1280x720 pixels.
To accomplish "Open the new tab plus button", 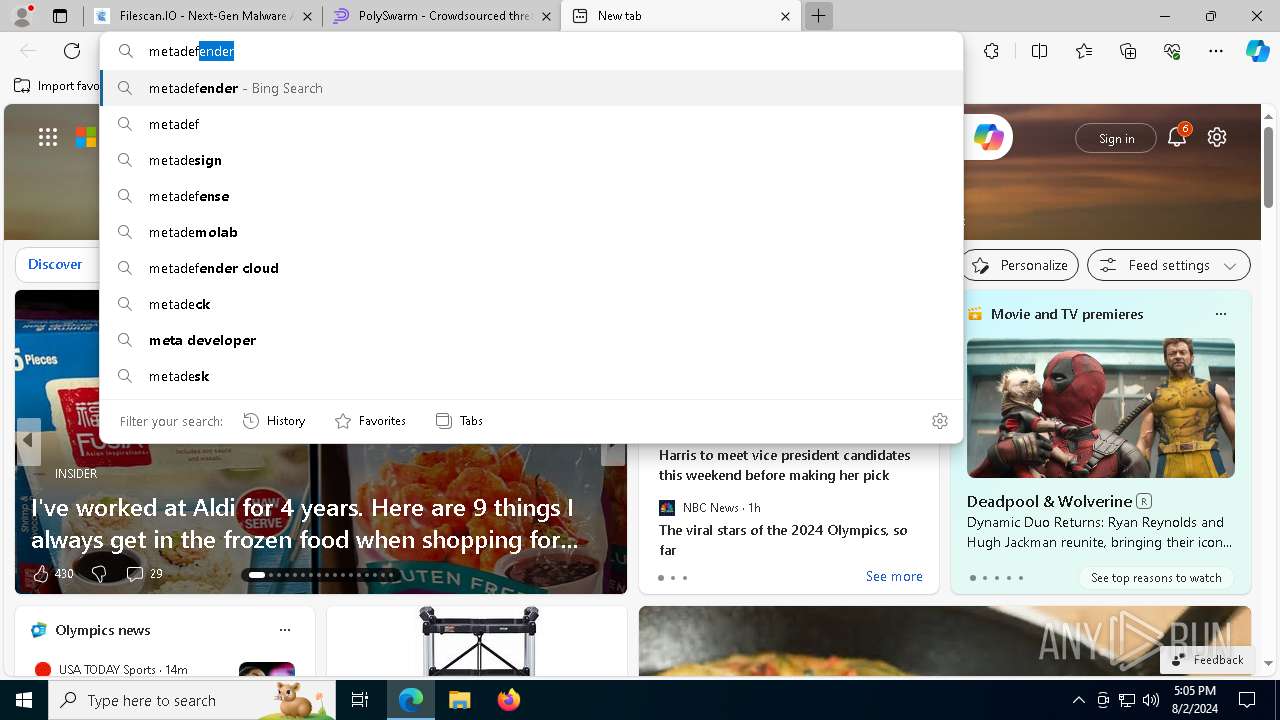I will [x=818, y=16].
